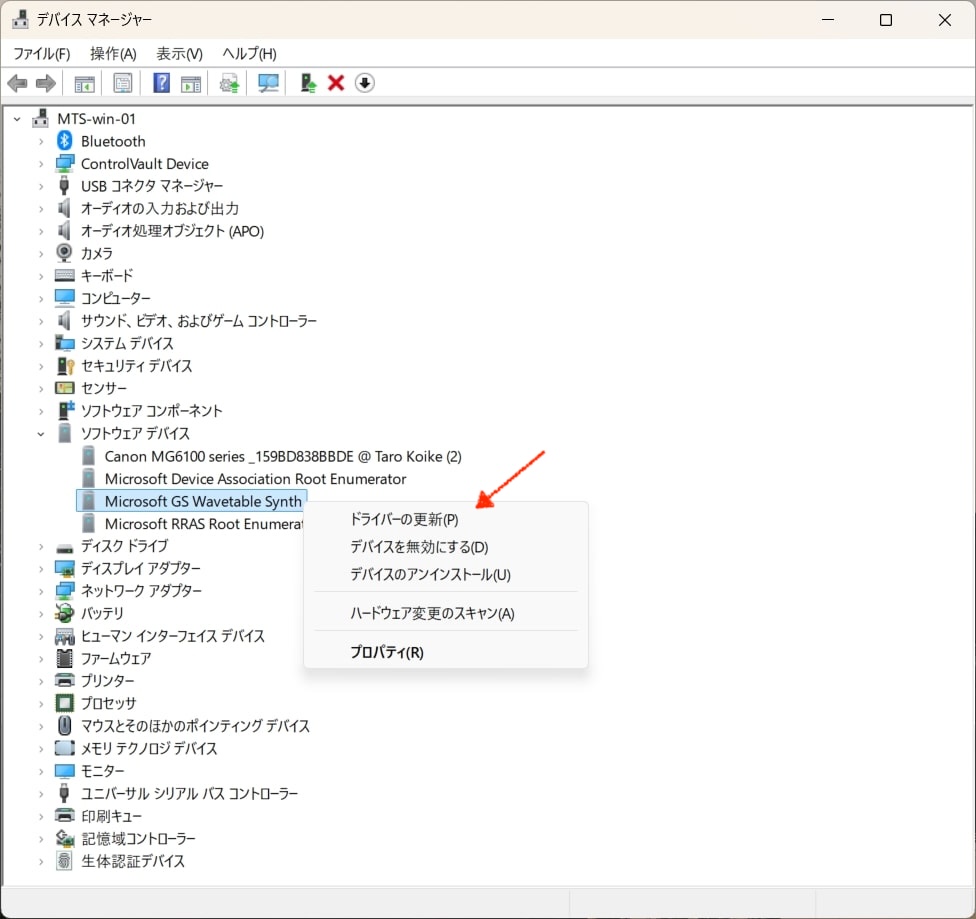
Task: Click the red X uninstall device icon
Action: click(336, 83)
